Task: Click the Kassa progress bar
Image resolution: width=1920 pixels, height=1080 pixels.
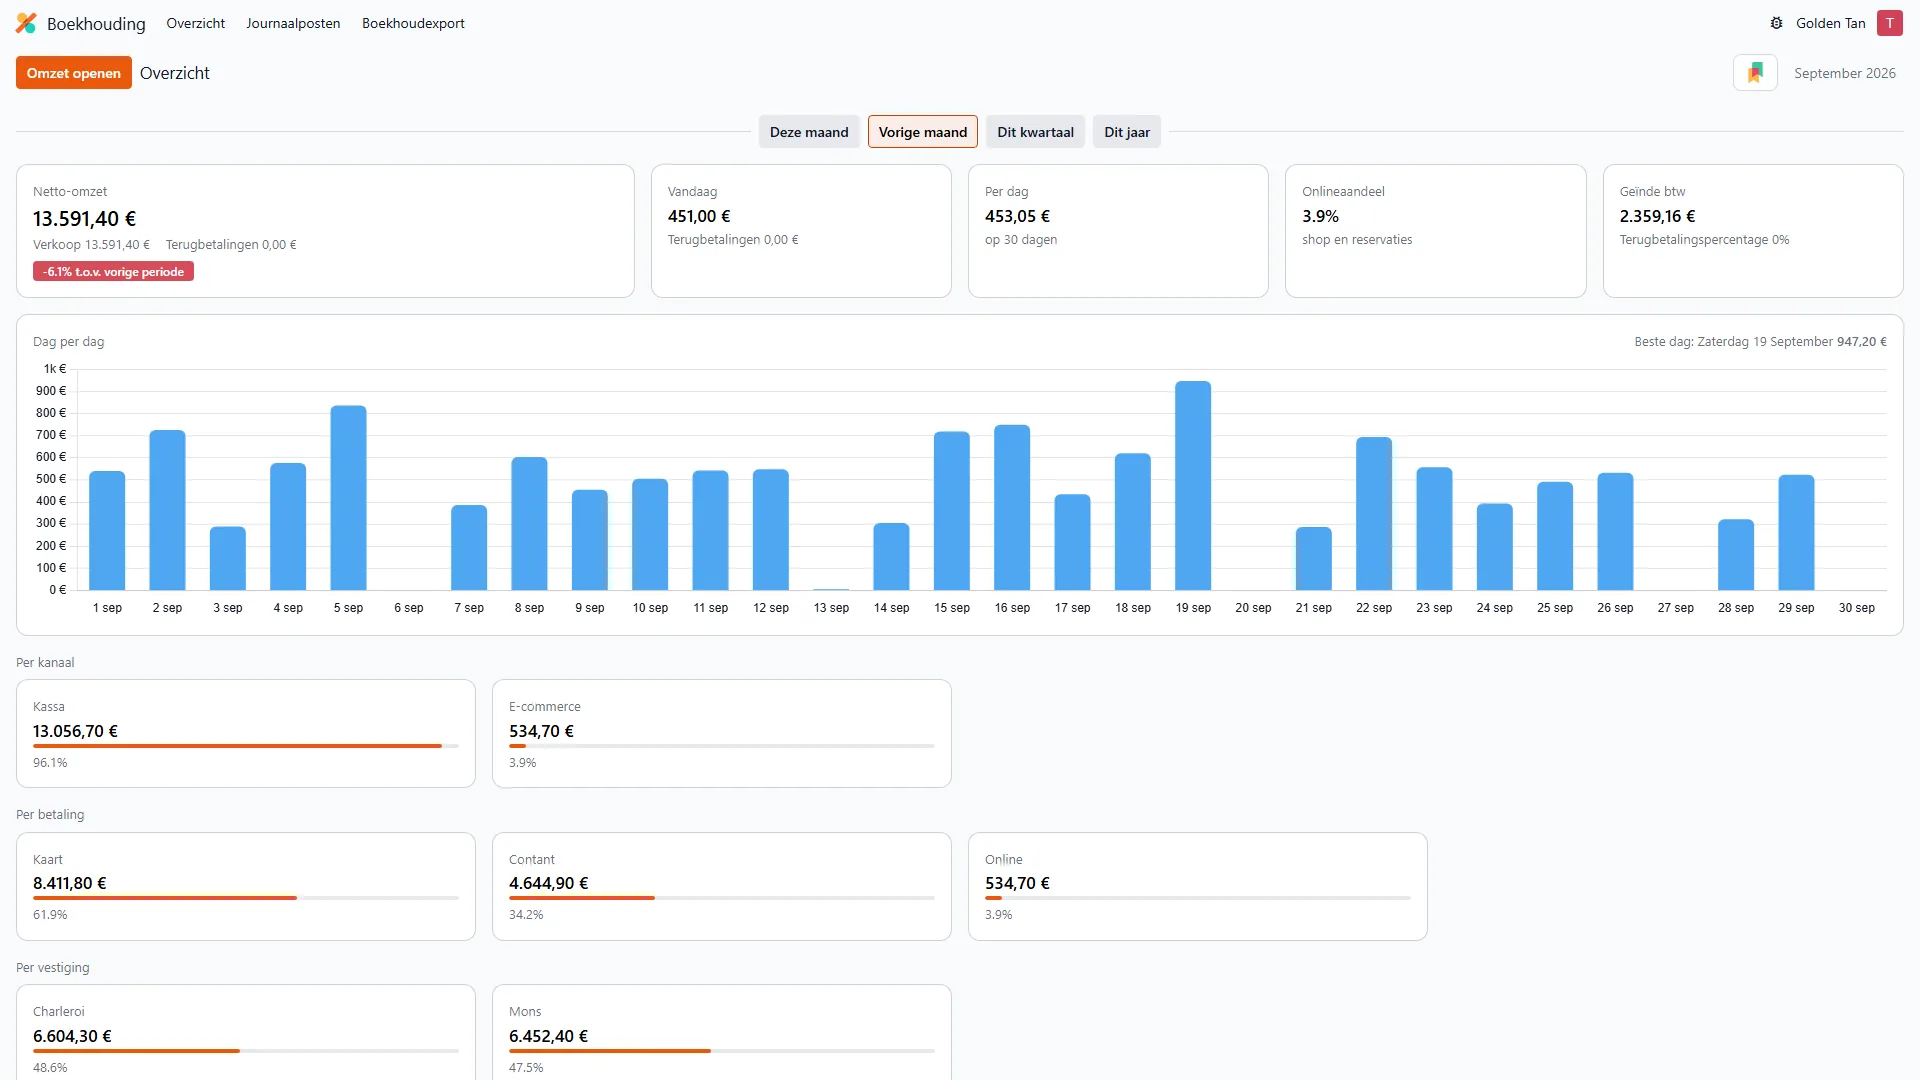Action: click(246, 746)
